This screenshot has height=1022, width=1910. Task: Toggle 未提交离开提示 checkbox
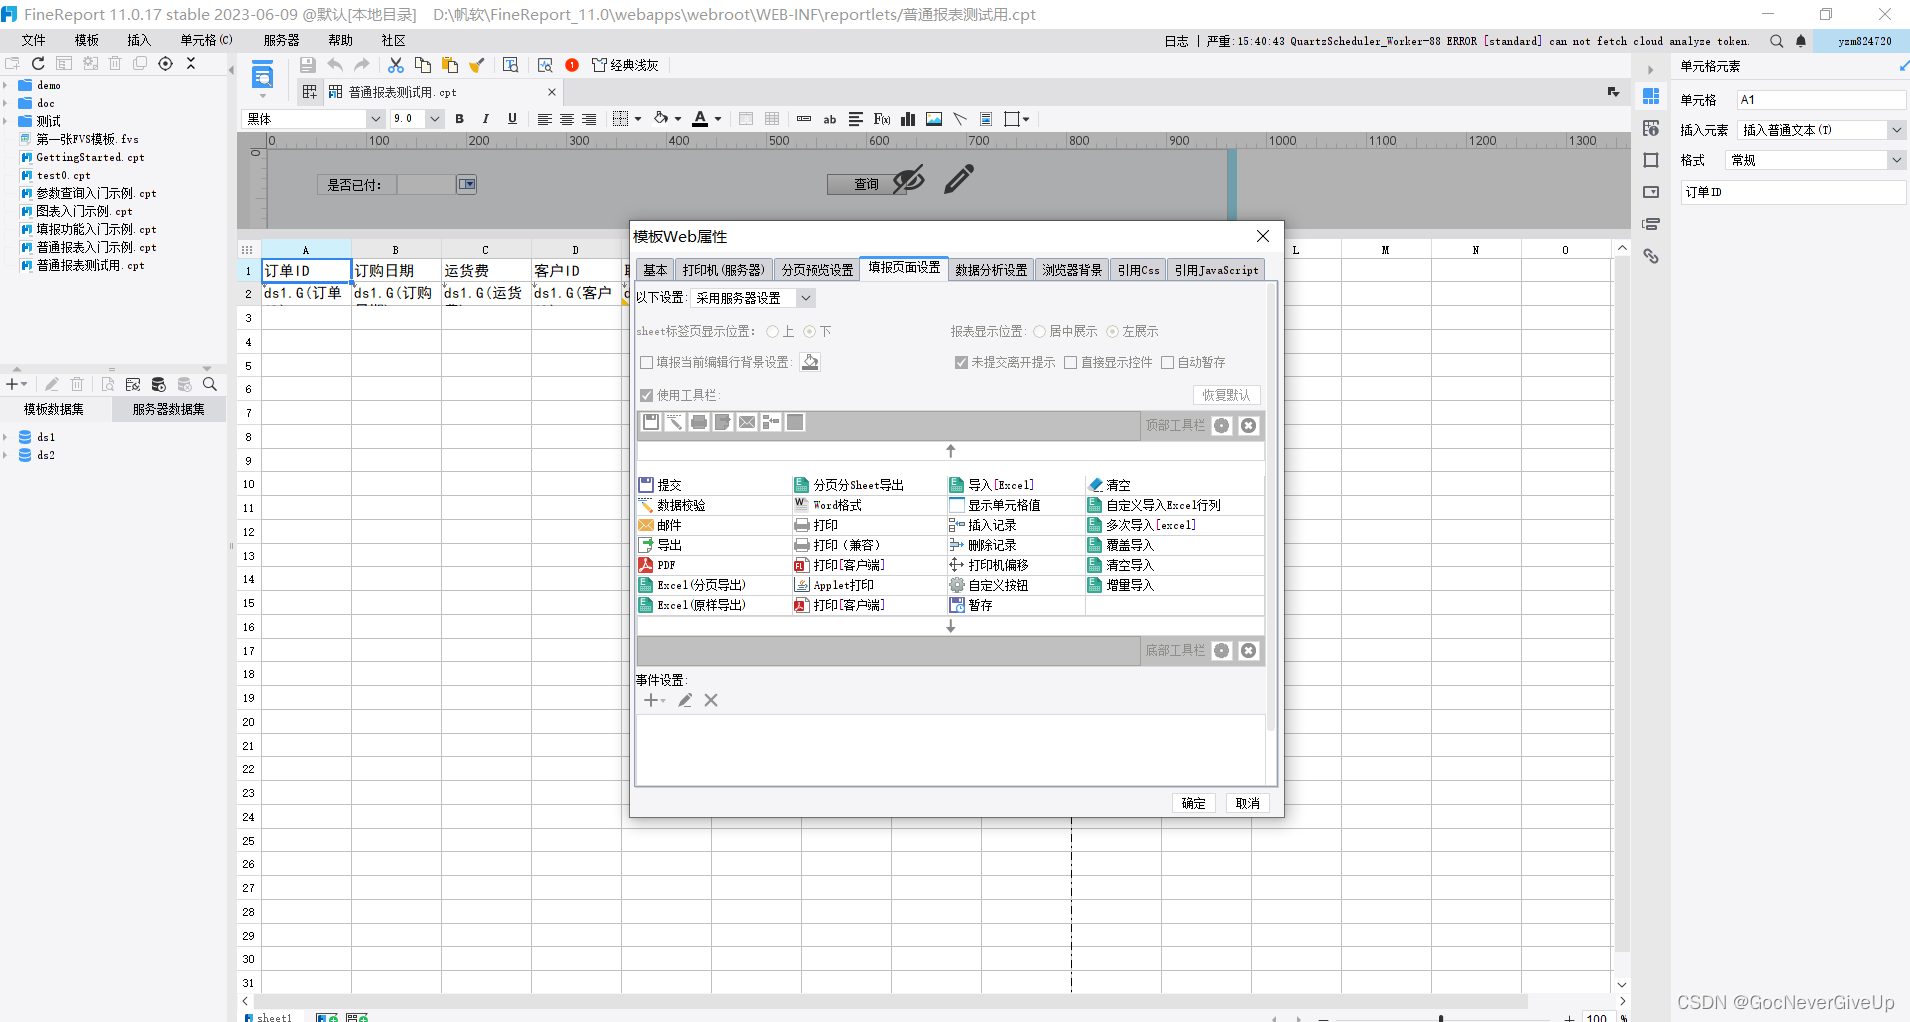(x=961, y=362)
